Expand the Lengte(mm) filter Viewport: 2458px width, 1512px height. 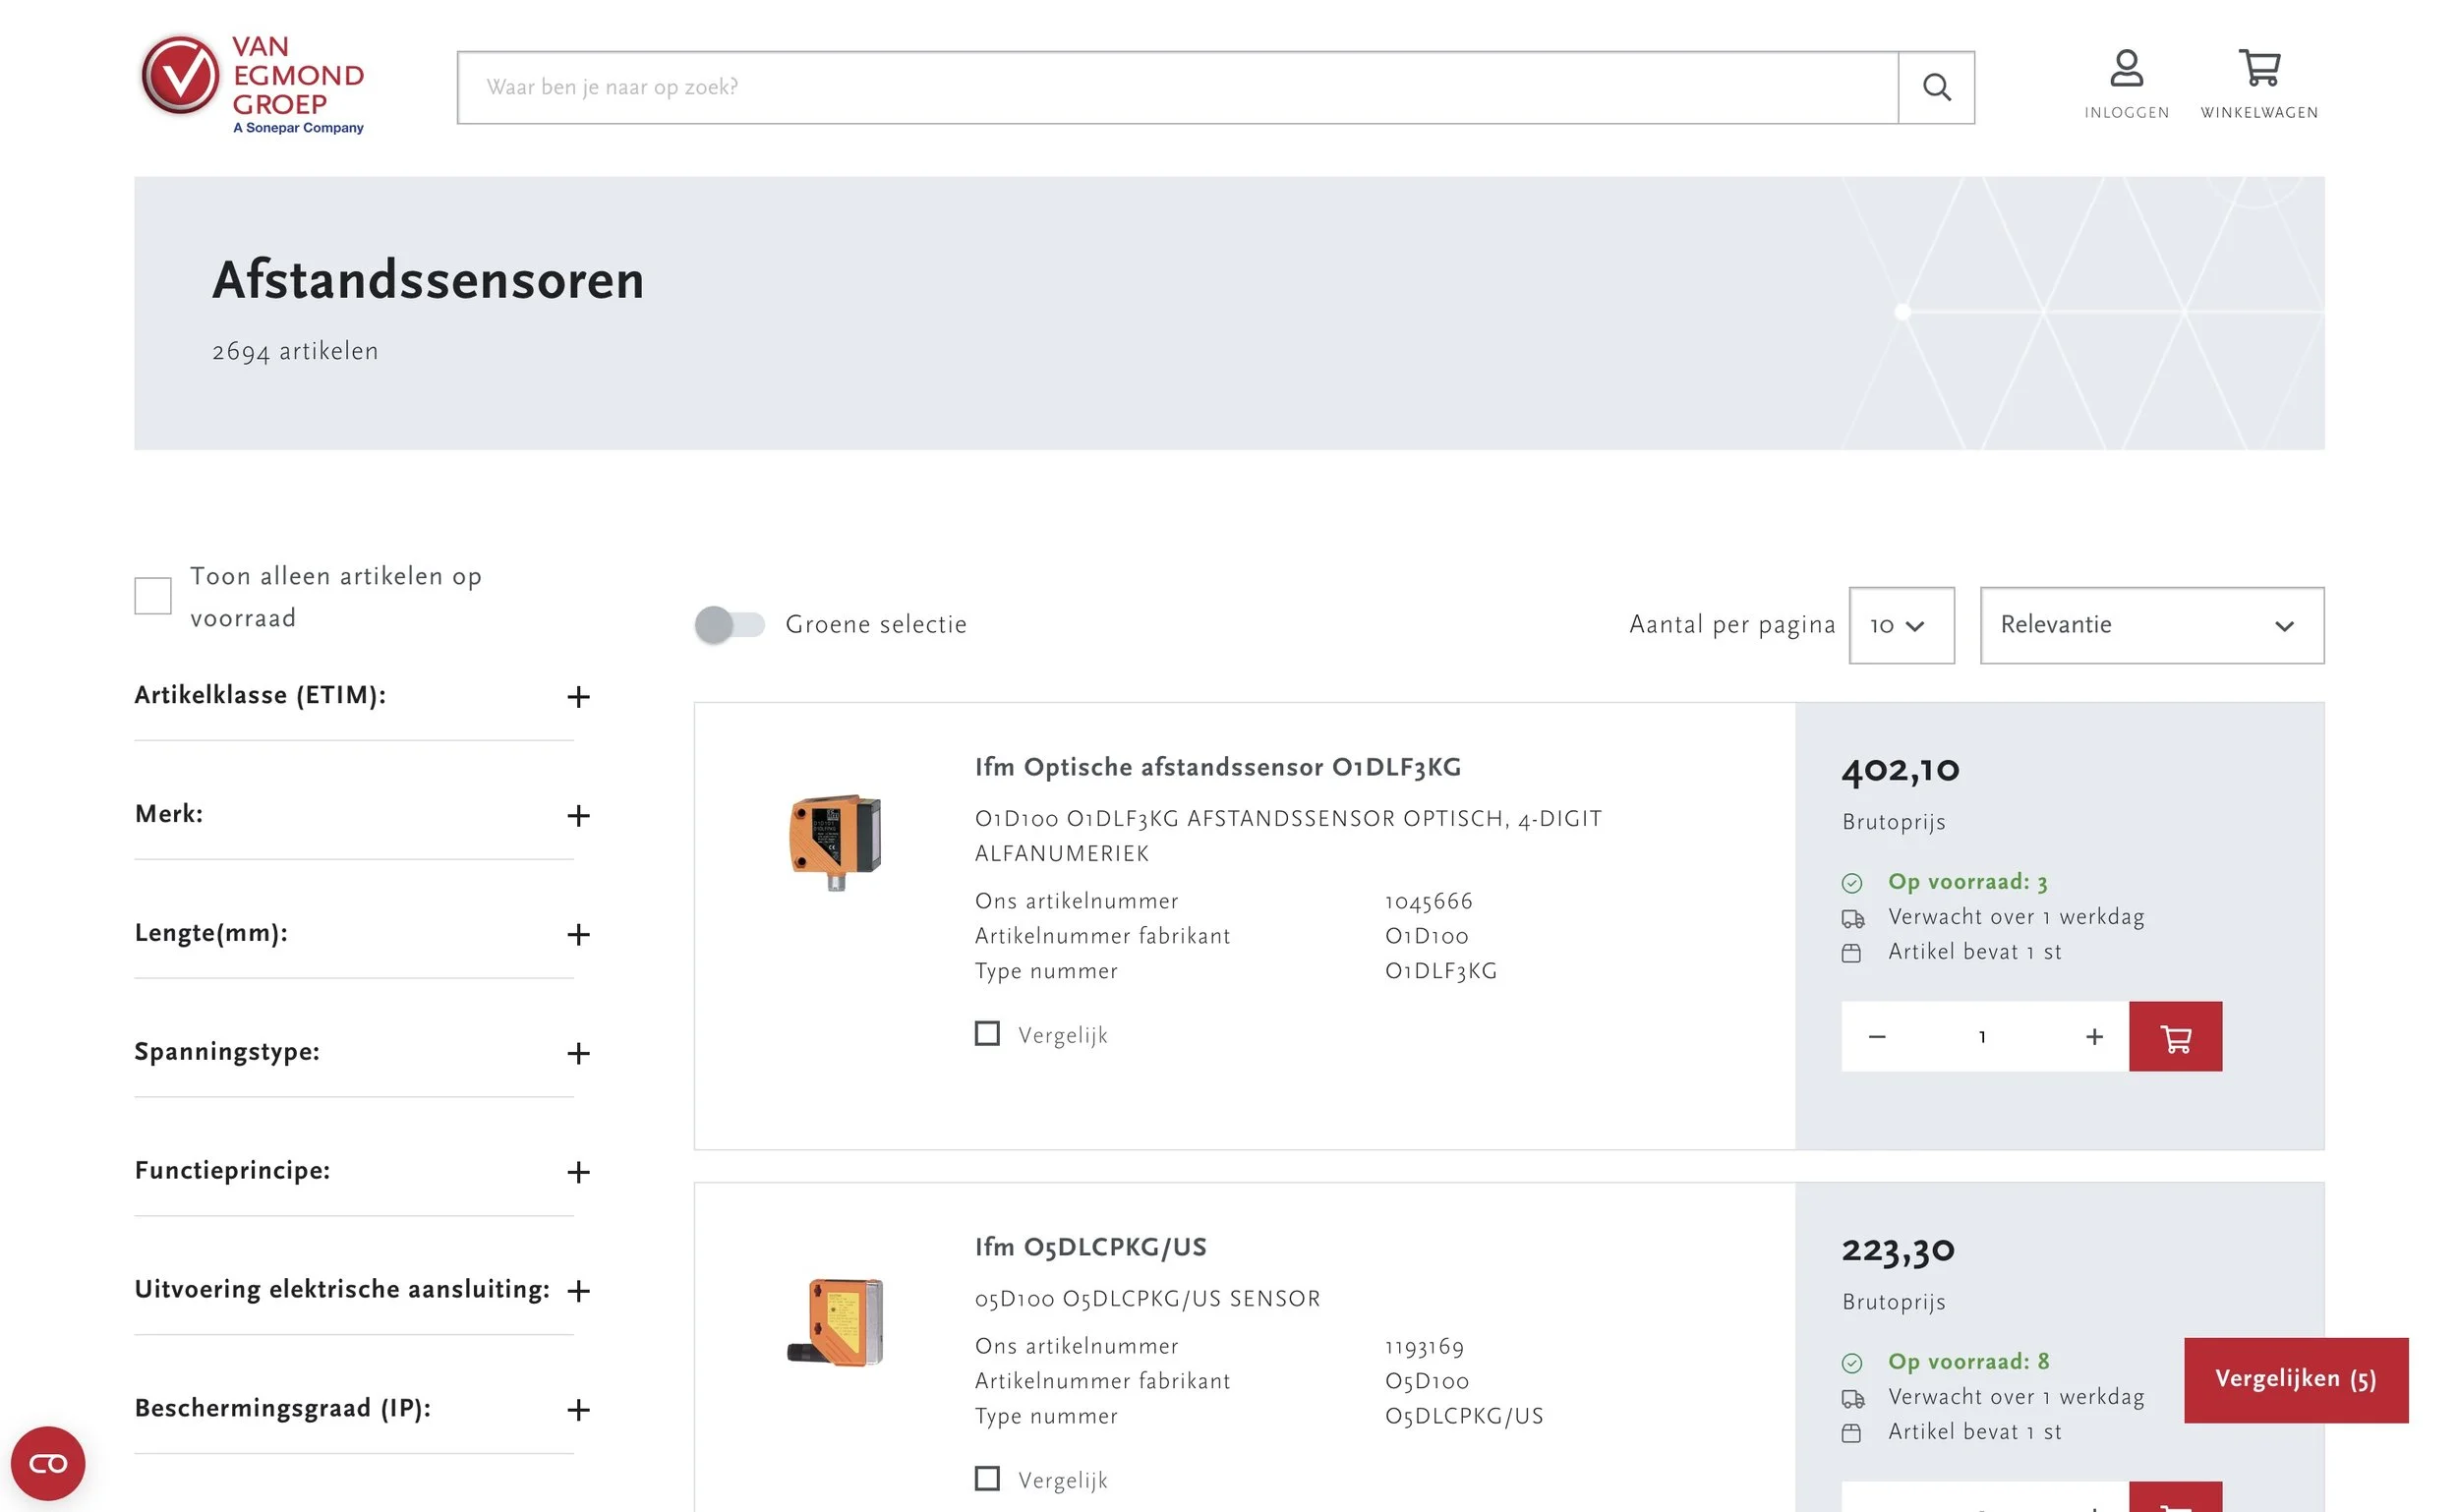tap(578, 935)
